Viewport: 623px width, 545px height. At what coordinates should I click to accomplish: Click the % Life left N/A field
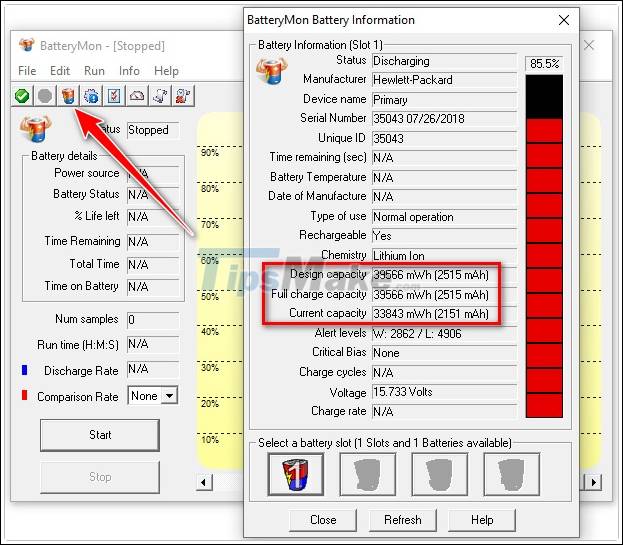153,217
